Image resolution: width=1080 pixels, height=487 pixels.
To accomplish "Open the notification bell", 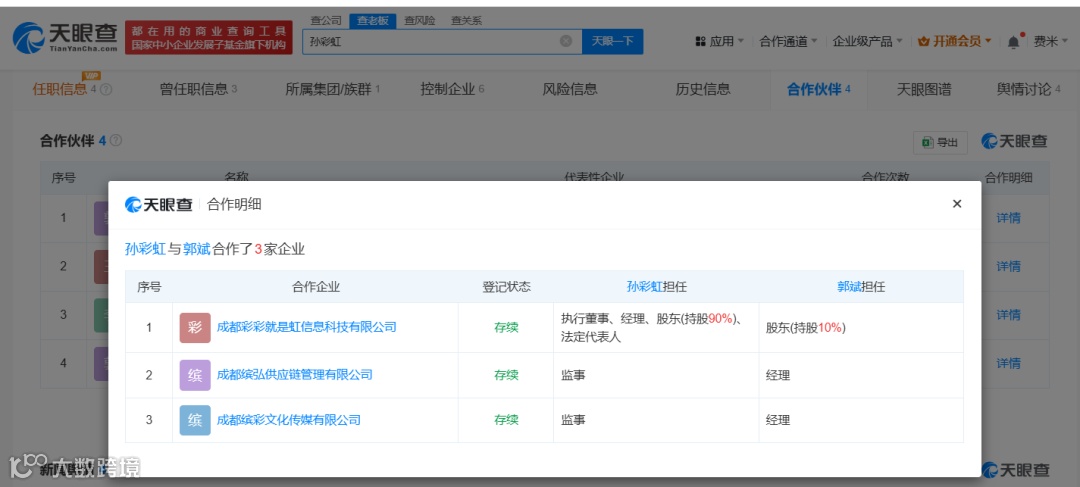I will pos(1014,41).
